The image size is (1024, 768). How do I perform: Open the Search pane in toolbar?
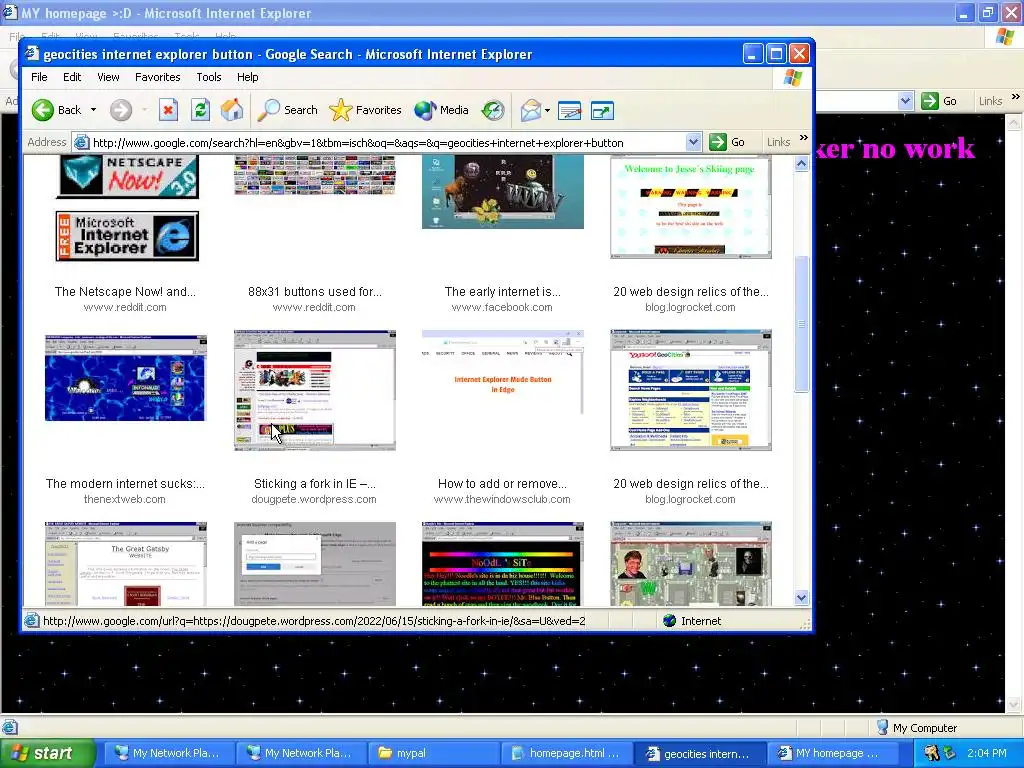[x=287, y=110]
